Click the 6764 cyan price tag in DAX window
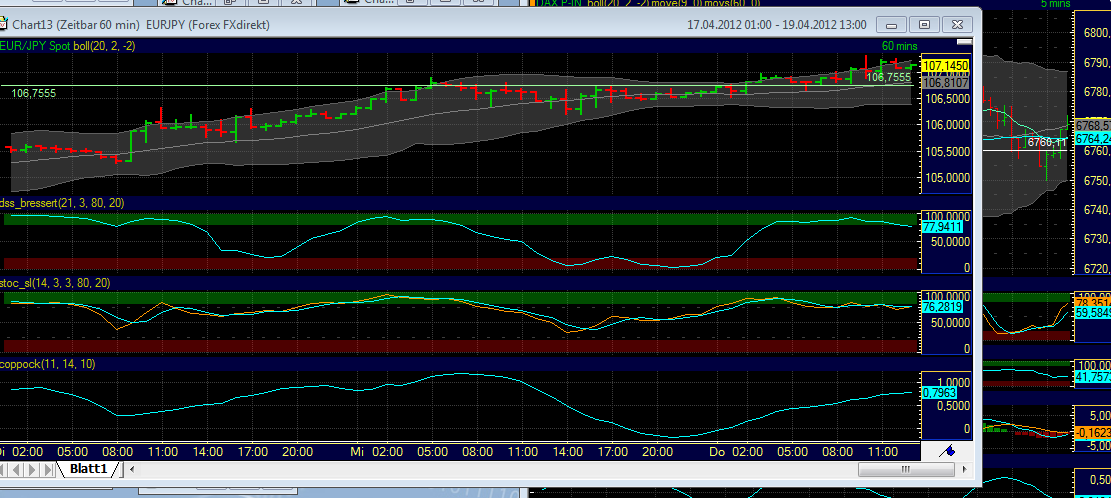The height and width of the screenshot is (498, 1111). coord(1093,139)
